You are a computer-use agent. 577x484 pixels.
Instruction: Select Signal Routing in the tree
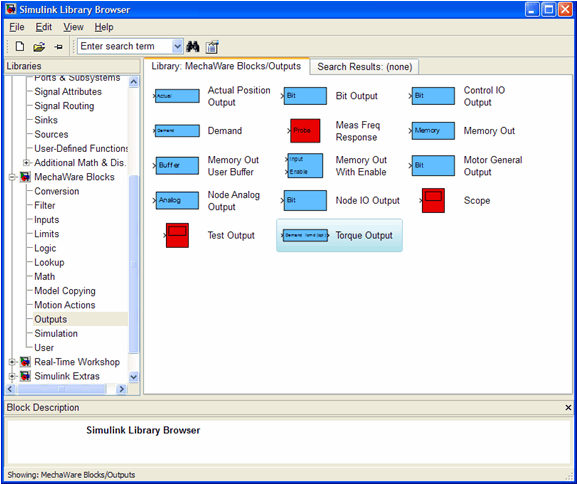(64, 106)
